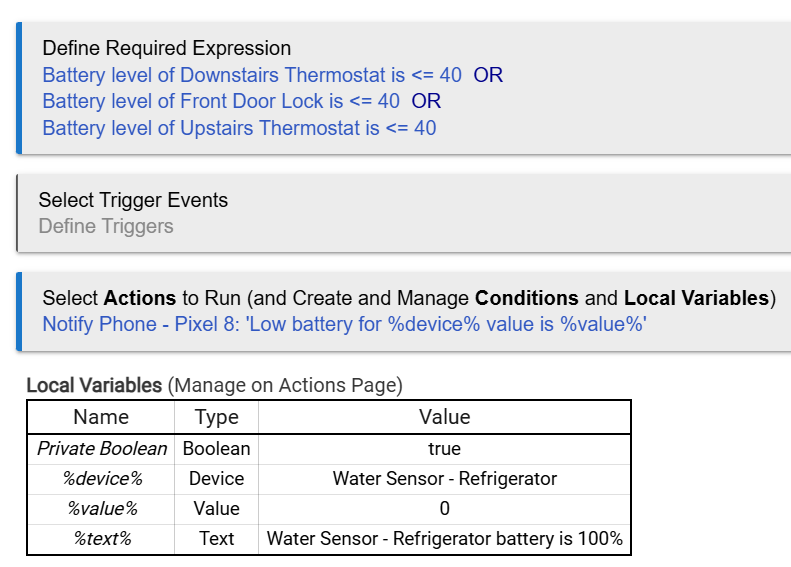
Task: Click the %text% variable name cell
Action: pyautogui.click(x=101, y=539)
